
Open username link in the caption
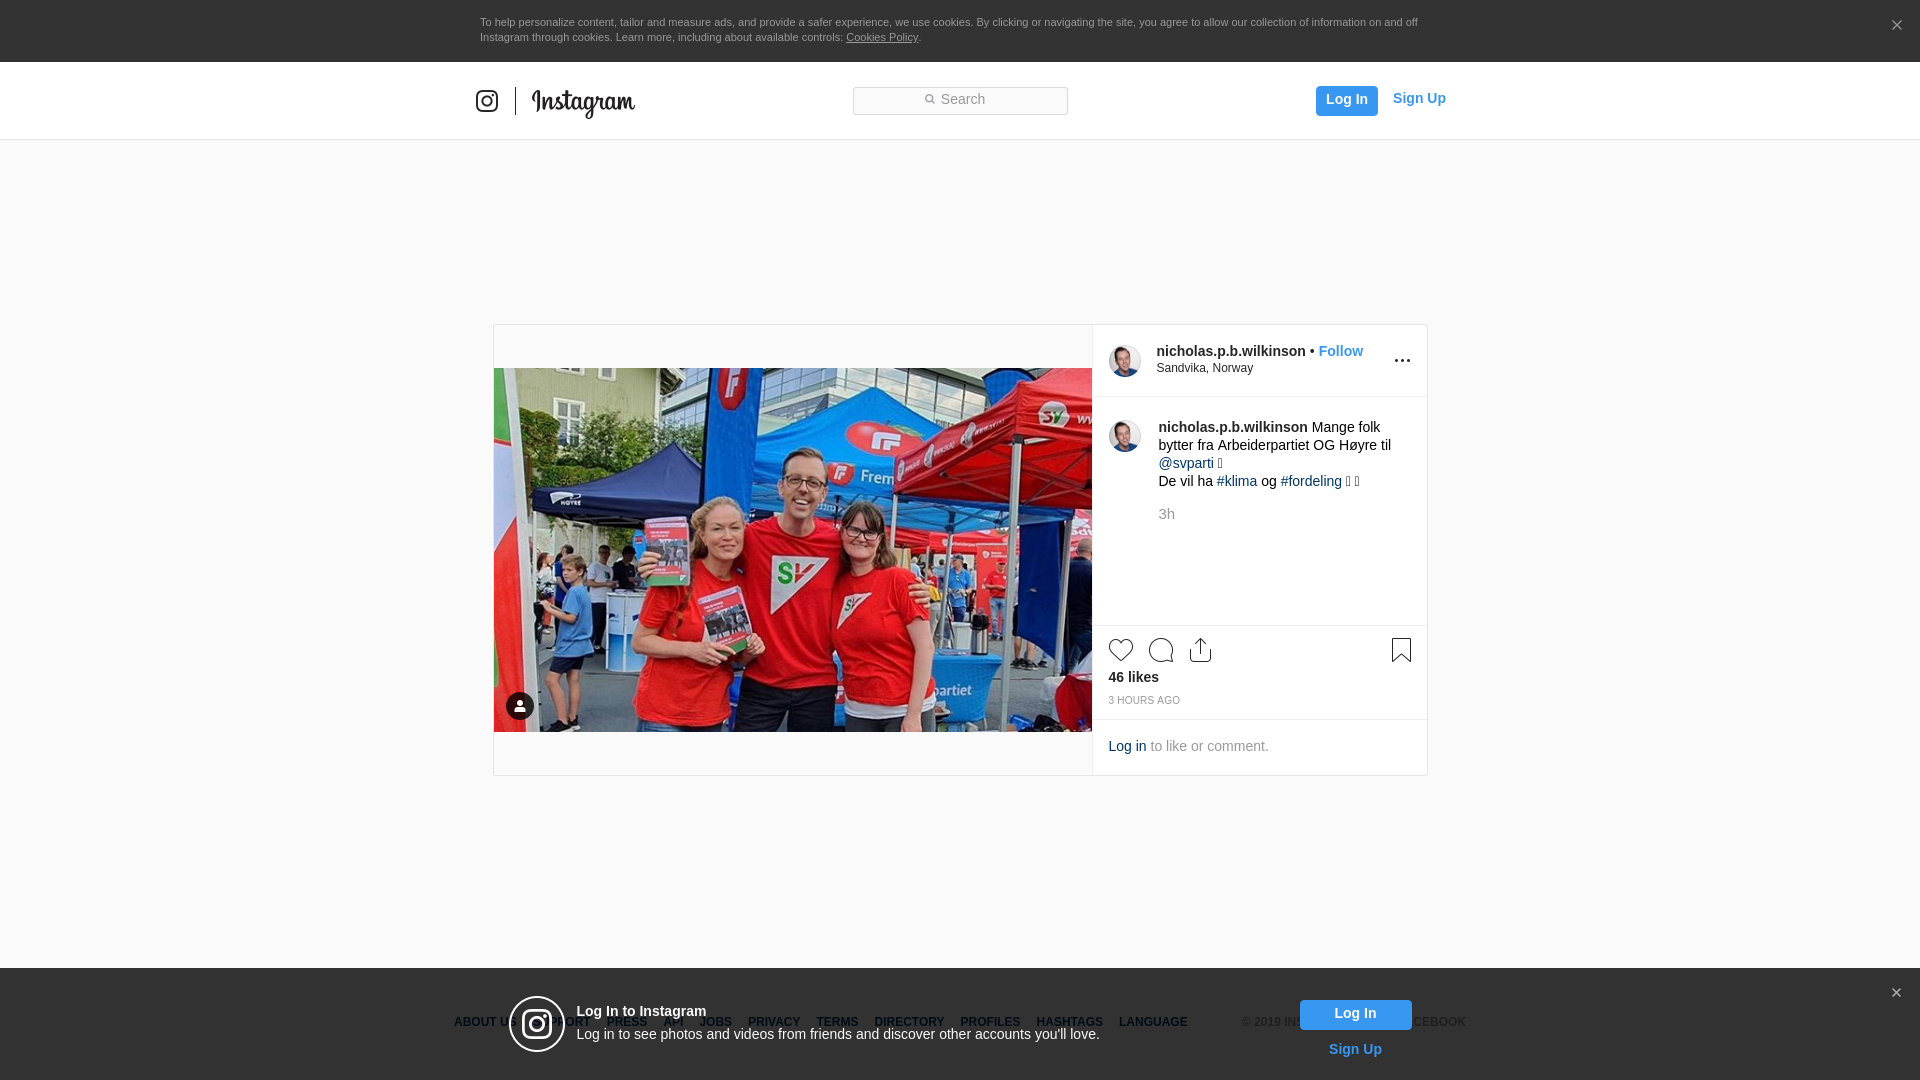pyautogui.click(x=1233, y=427)
